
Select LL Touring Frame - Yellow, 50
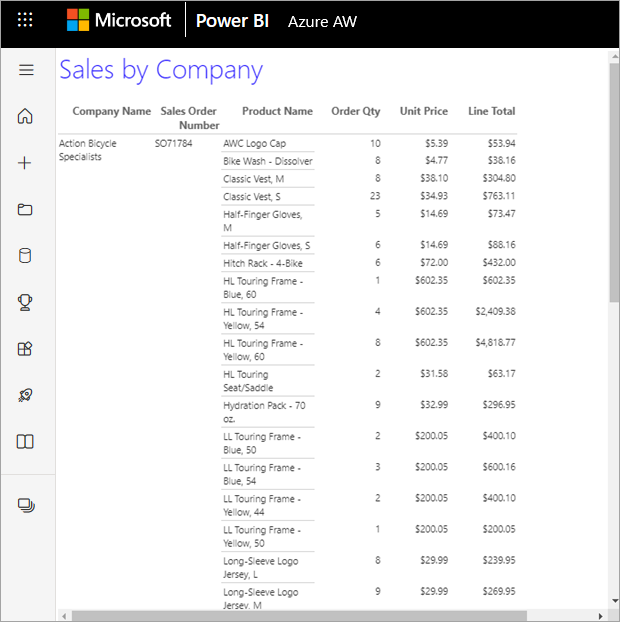[x=262, y=536]
